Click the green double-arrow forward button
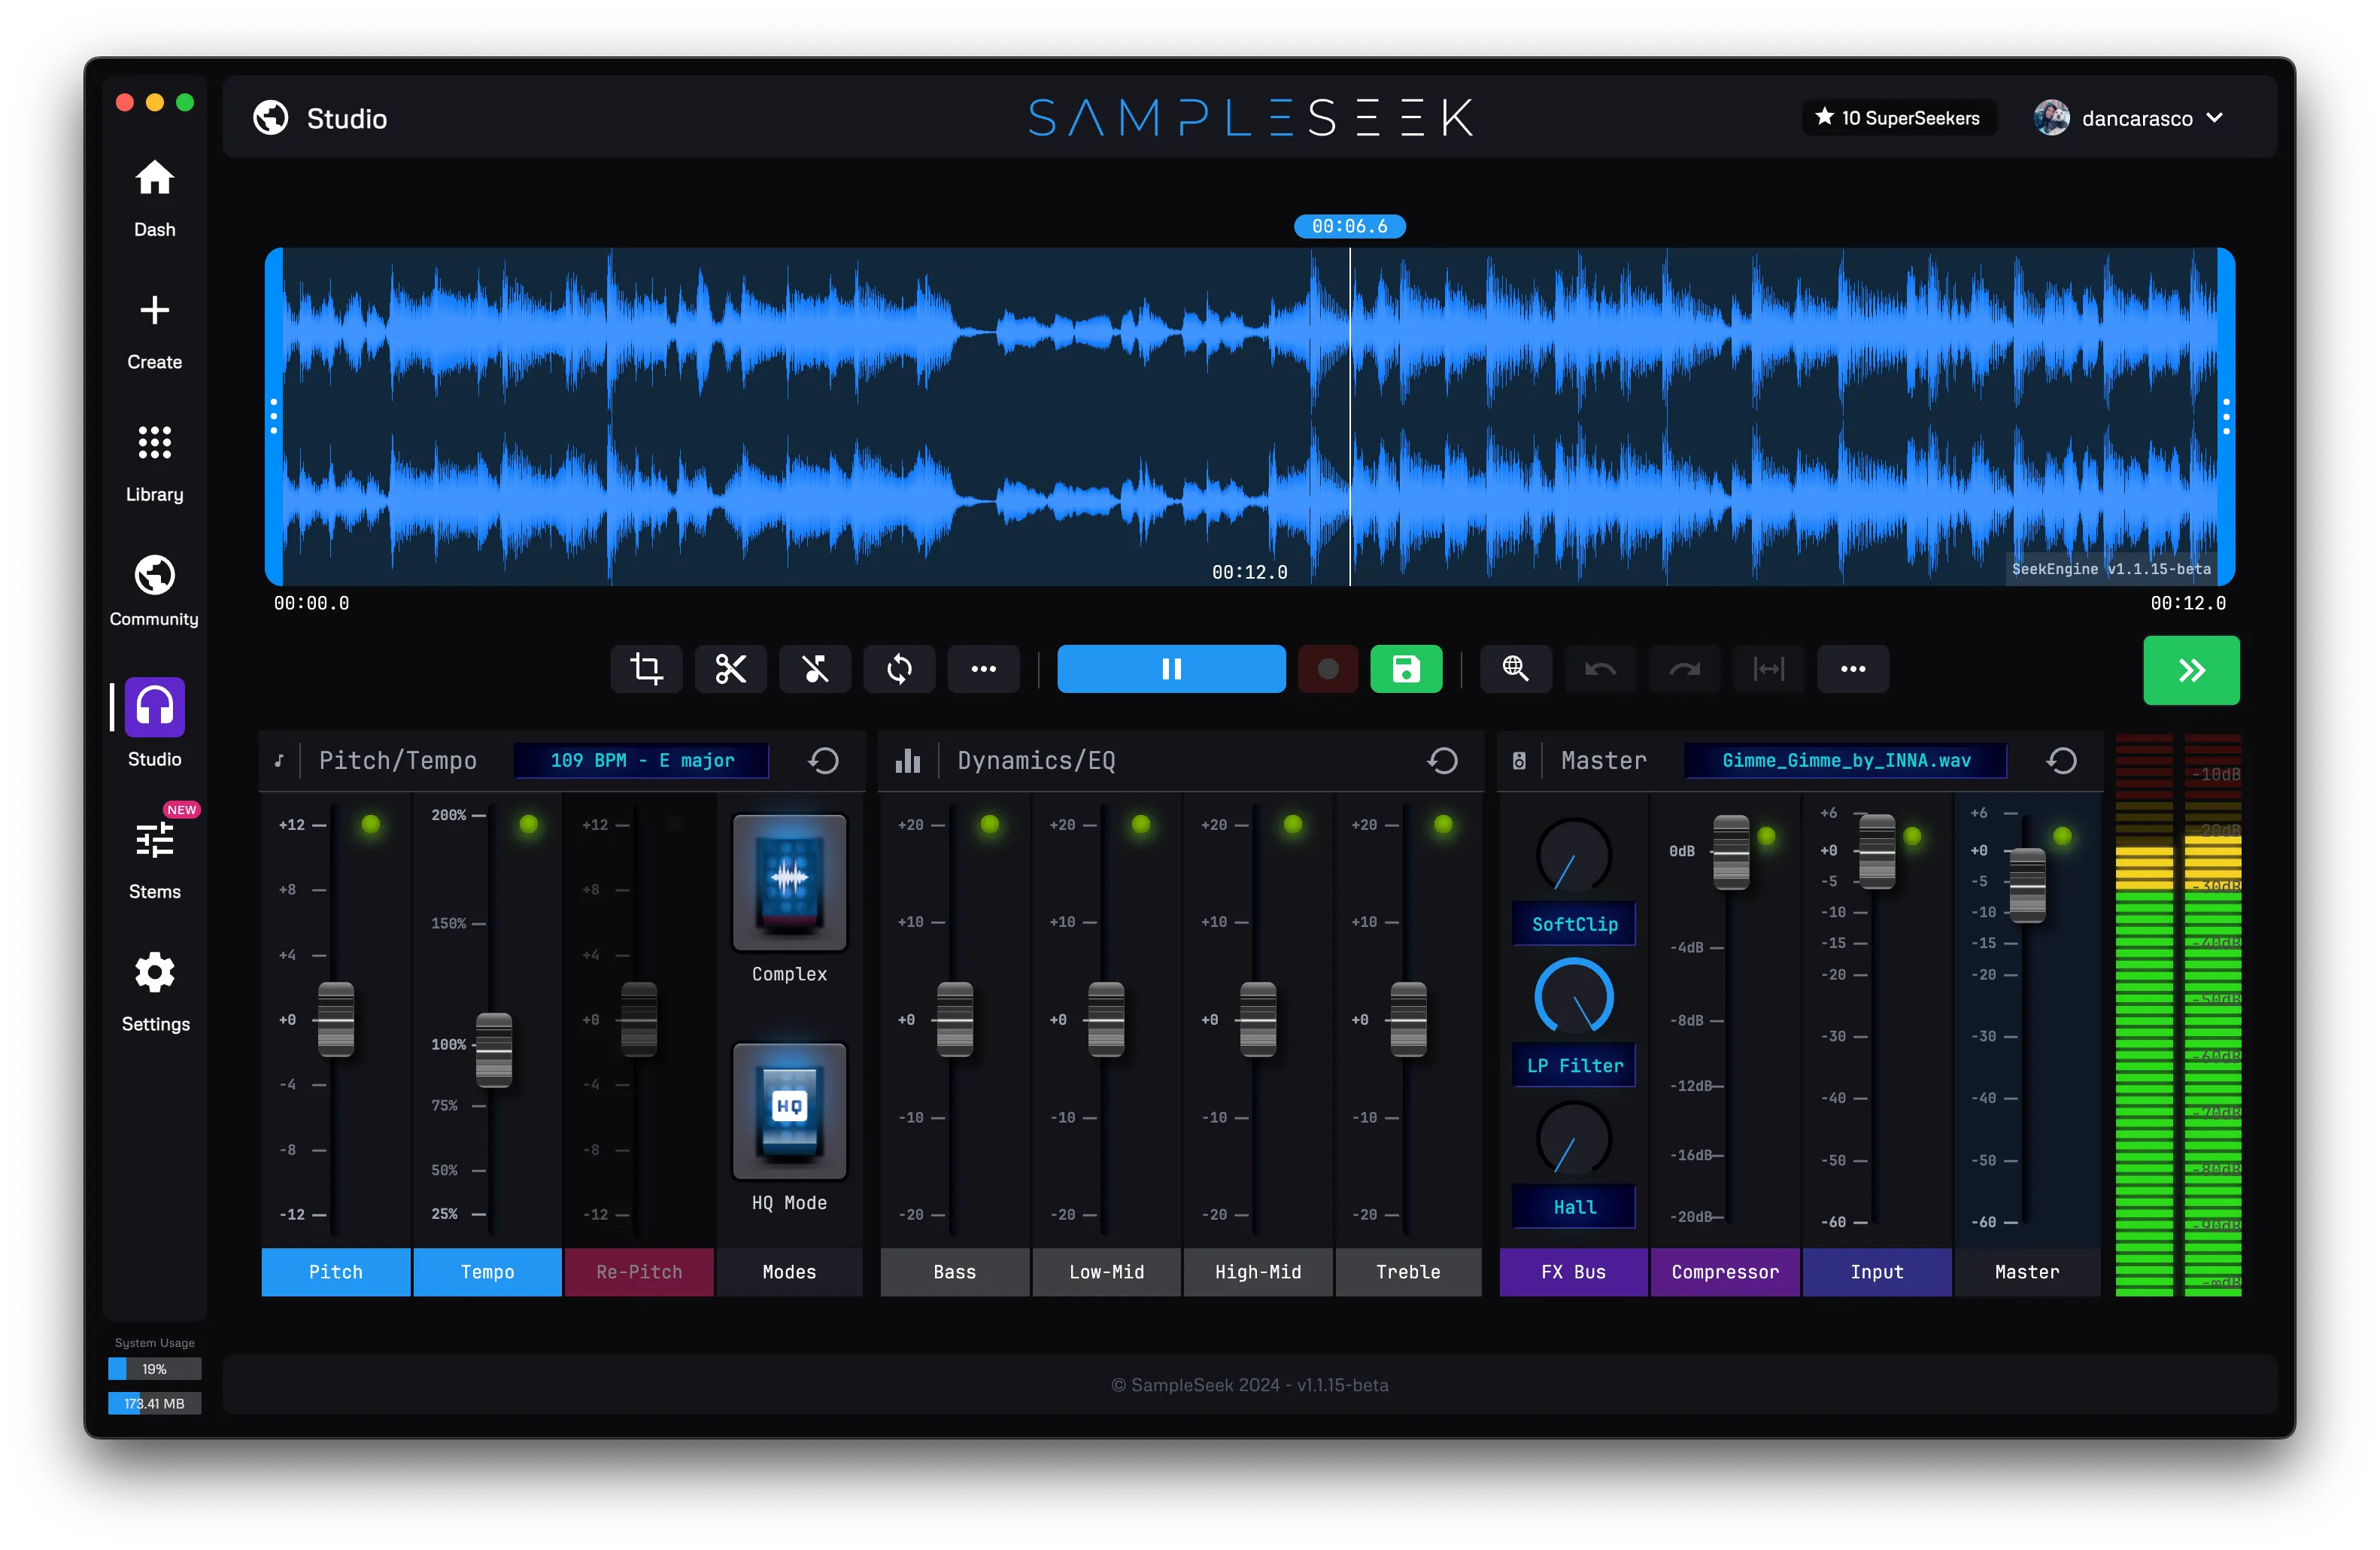The image size is (2380, 1550). click(2191, 670)
